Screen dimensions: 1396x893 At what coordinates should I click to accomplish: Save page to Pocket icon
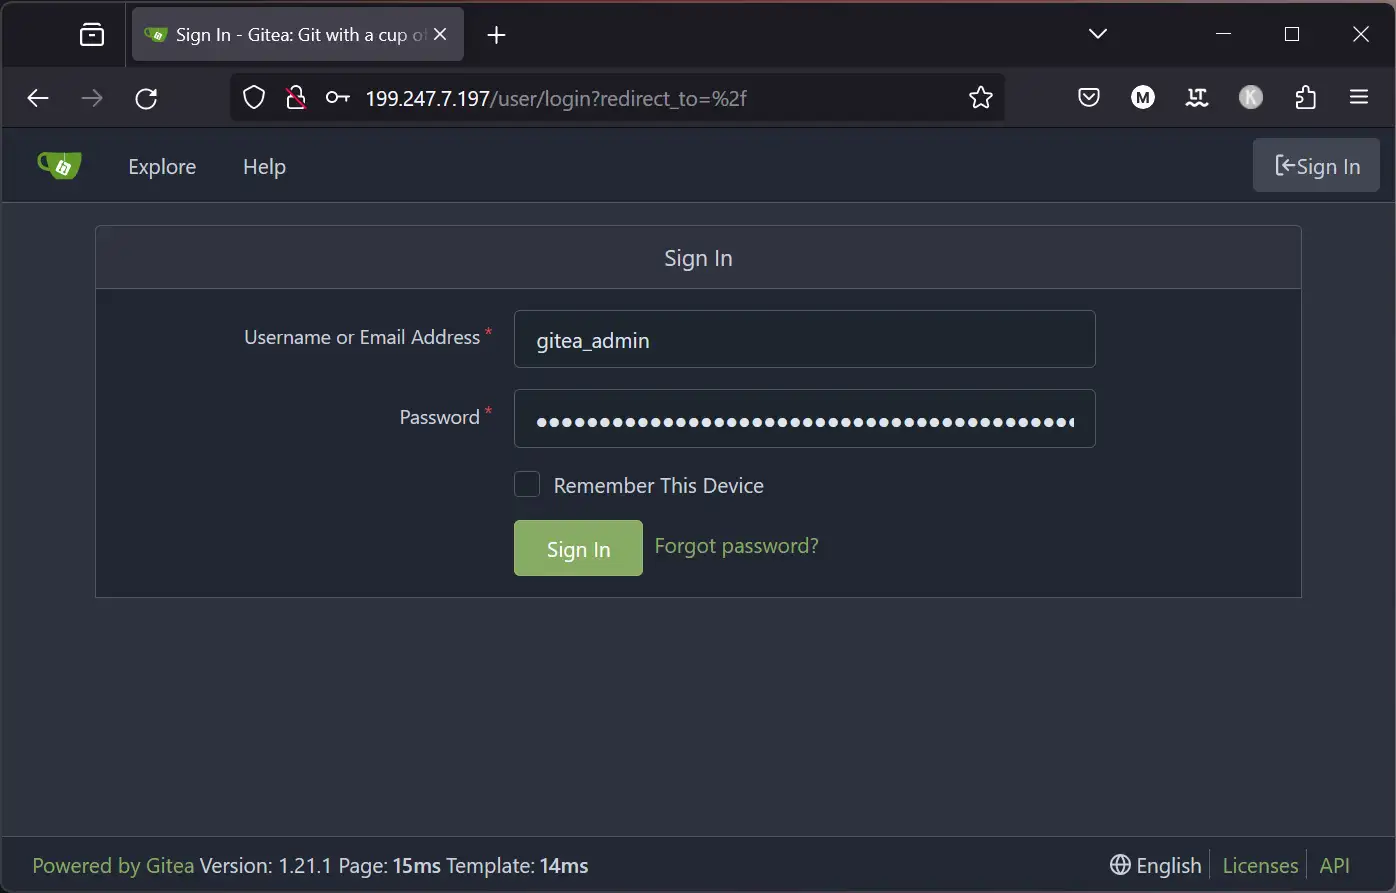[x=1089, y=98]
